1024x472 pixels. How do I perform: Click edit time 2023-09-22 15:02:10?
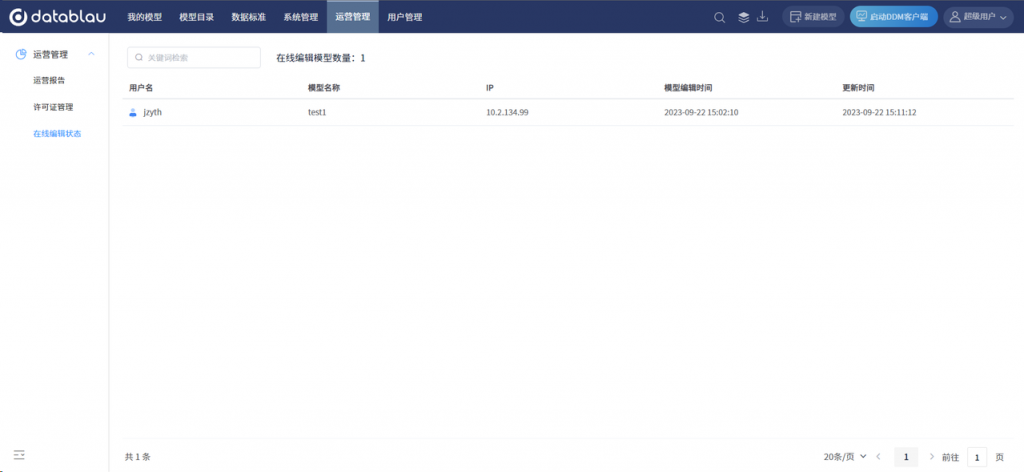pos(701,112)
